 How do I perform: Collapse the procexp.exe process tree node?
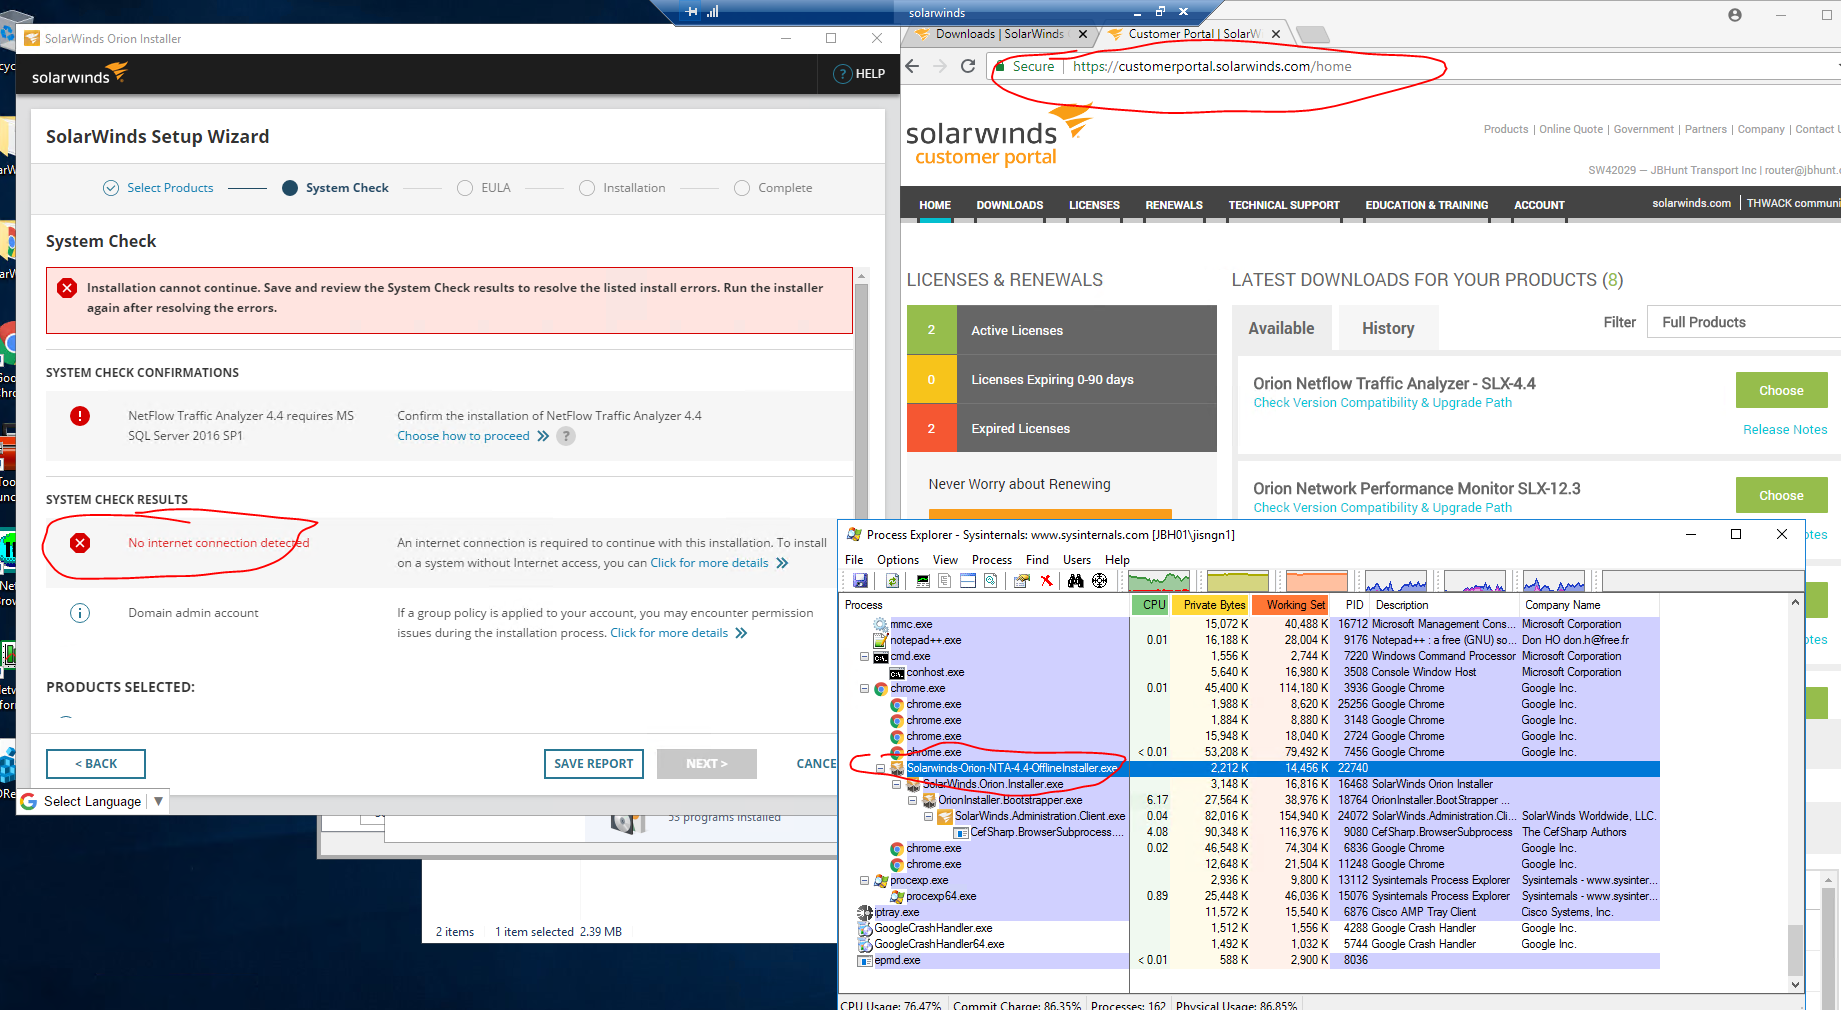pos(865,880)
